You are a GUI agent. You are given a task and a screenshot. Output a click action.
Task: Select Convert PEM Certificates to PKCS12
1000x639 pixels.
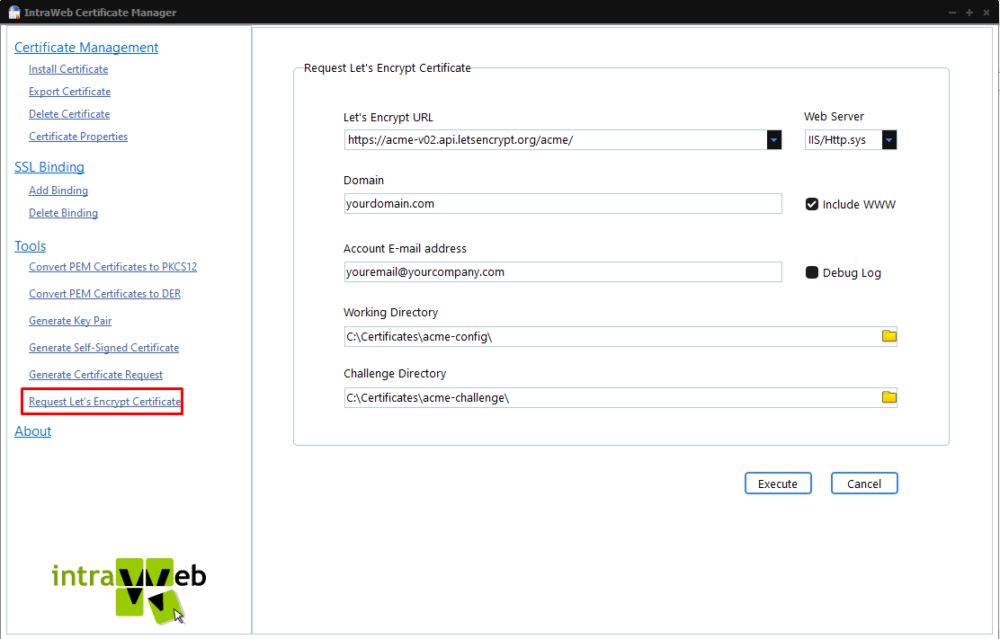click(112, 267)
